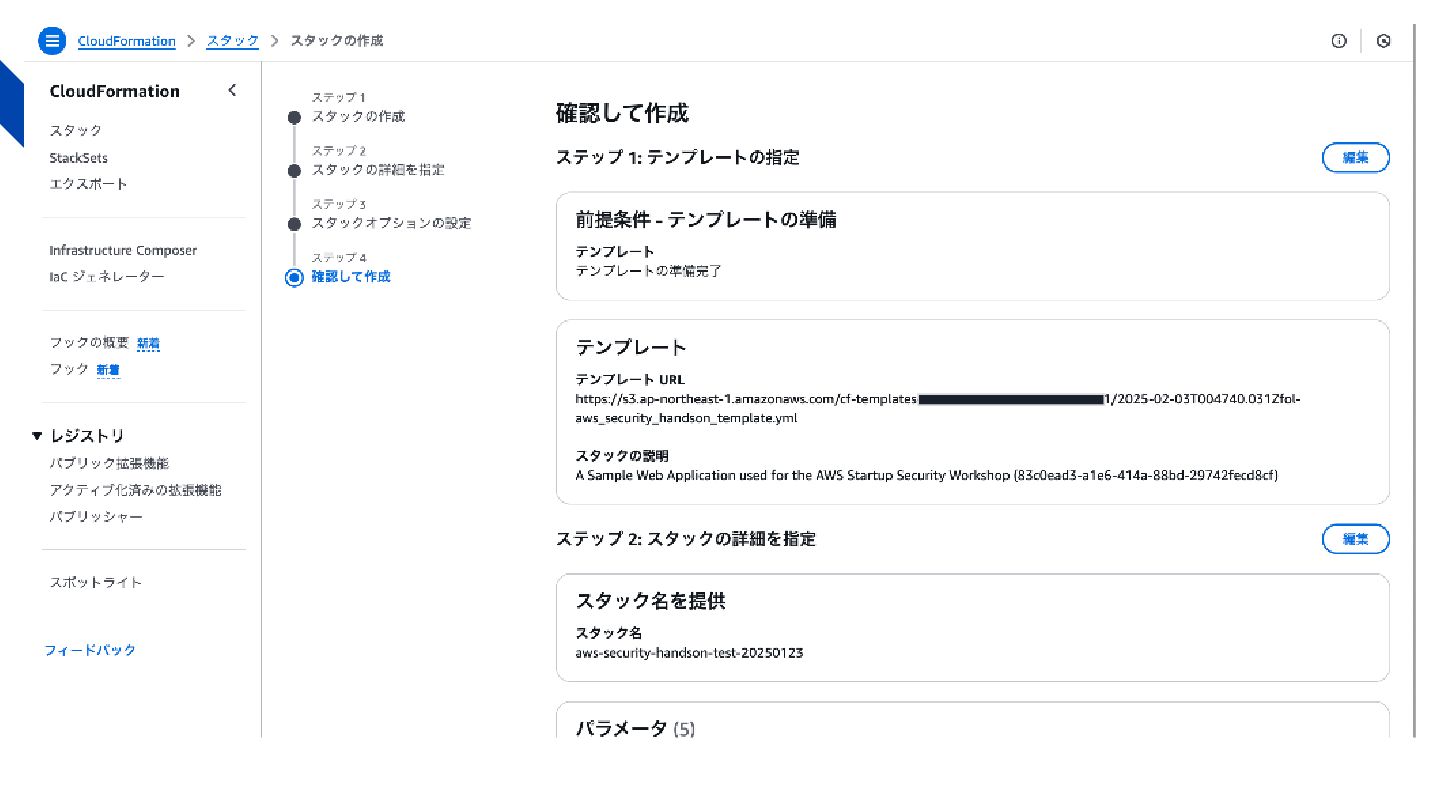The image size is (1440, 810).
Task: Open アクティブ化済みの拡張機能 in sidebar
Action: click(136, 490)
